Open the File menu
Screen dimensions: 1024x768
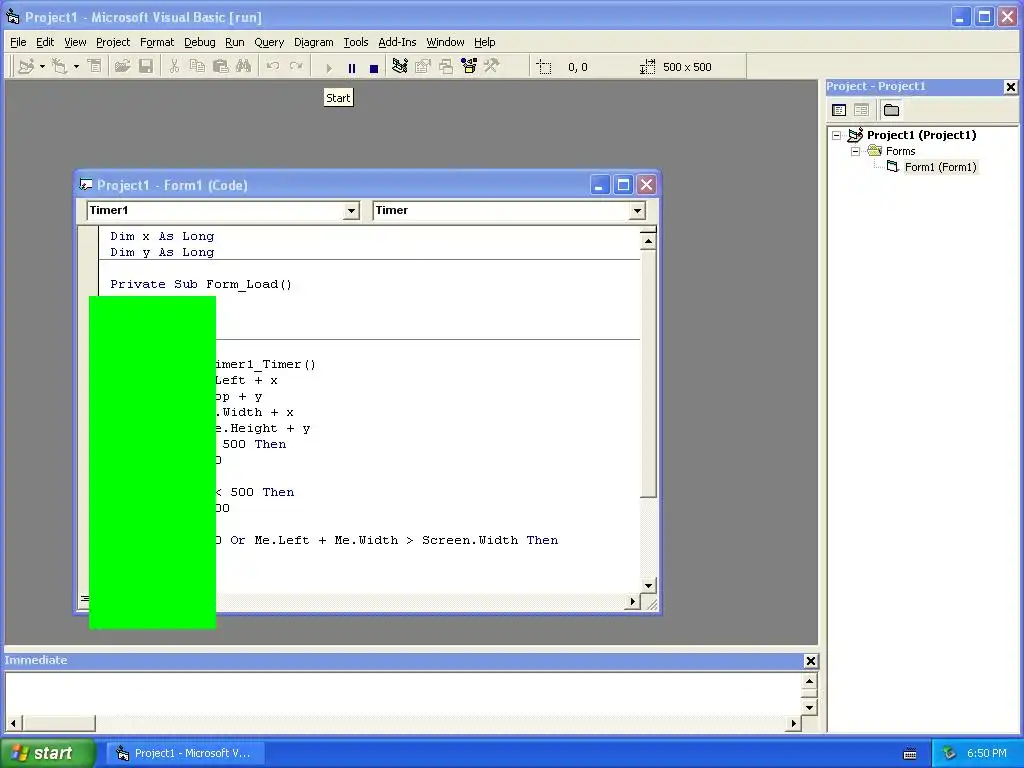18,42
